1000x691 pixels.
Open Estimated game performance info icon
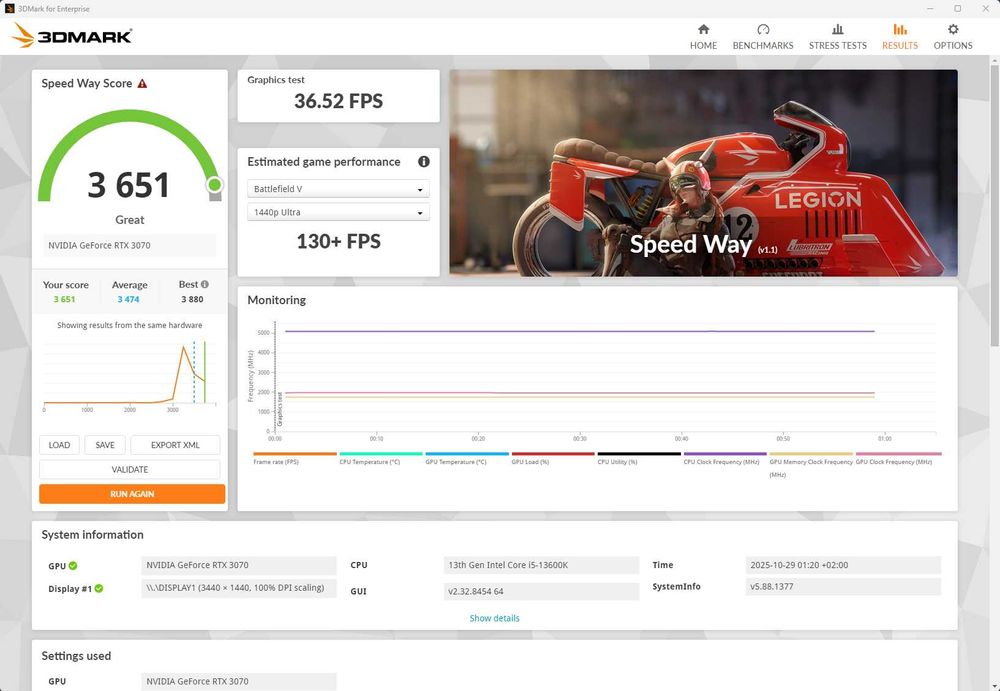[423, 161]
